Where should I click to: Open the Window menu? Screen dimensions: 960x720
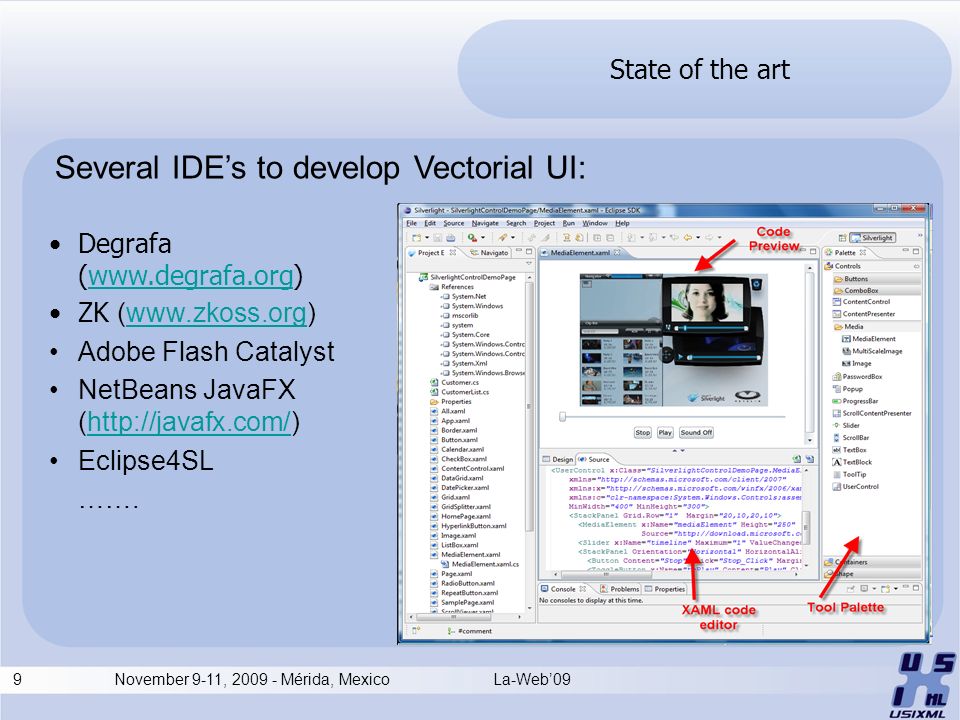[x=595, y=223]
